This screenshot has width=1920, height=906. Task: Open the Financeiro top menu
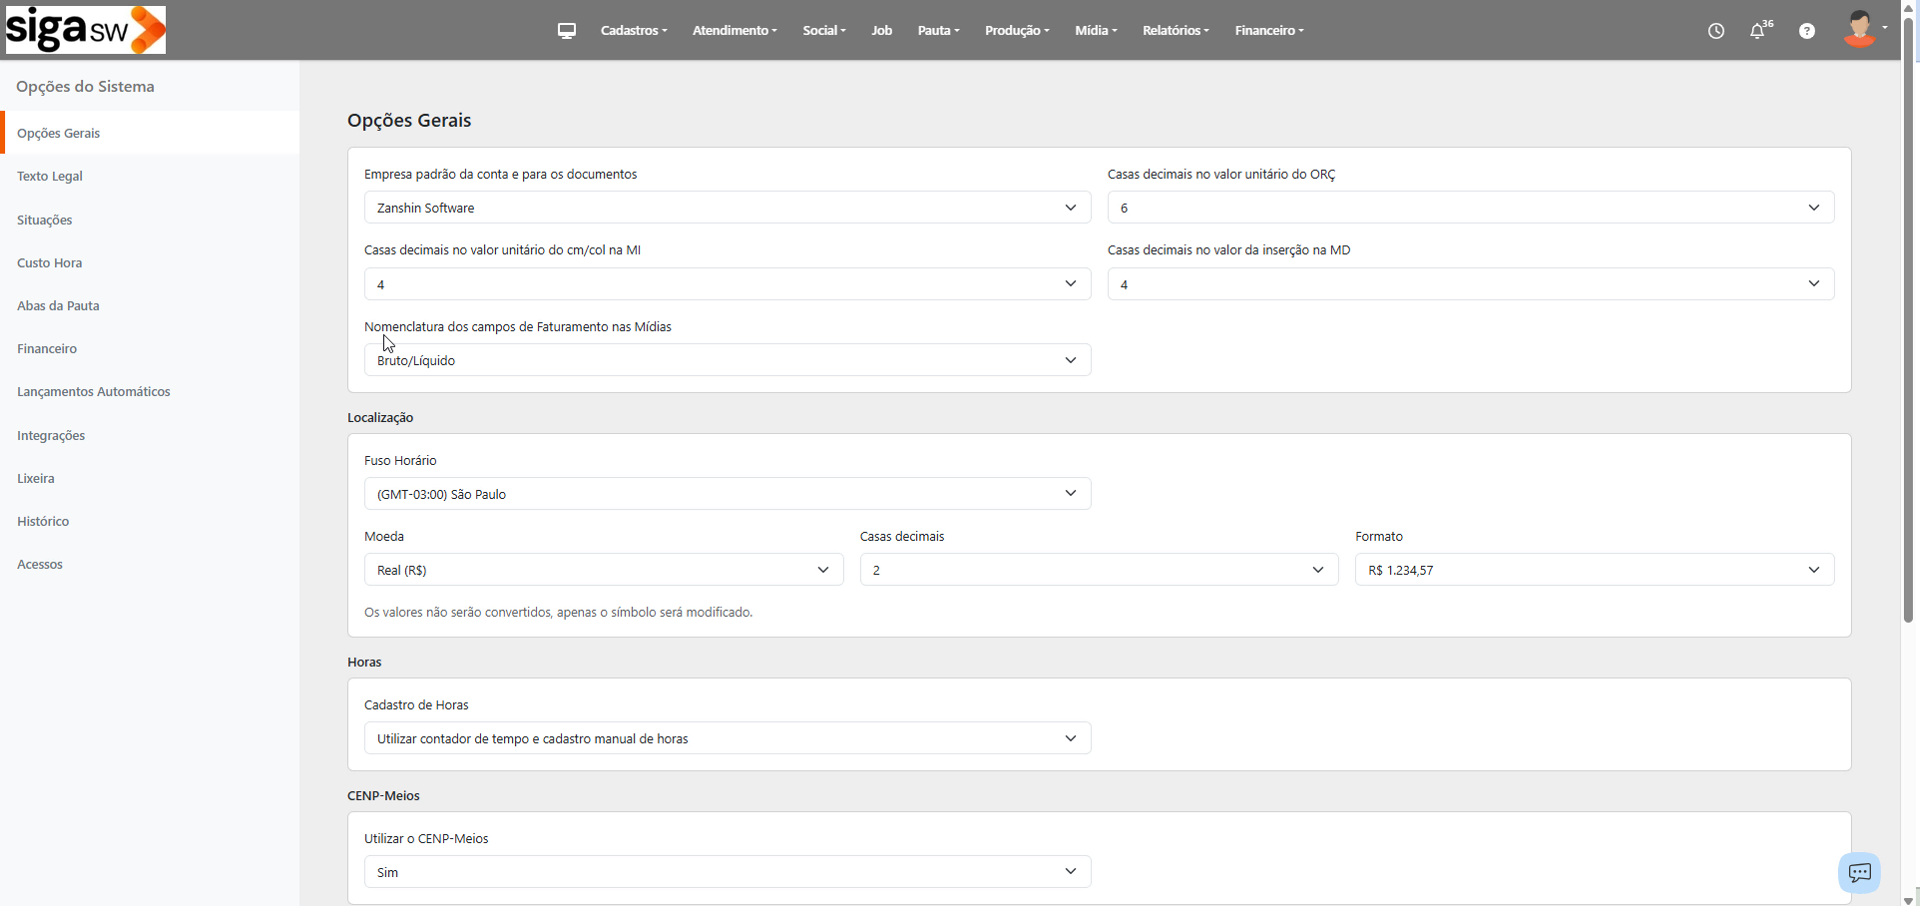coord(1268,31)
